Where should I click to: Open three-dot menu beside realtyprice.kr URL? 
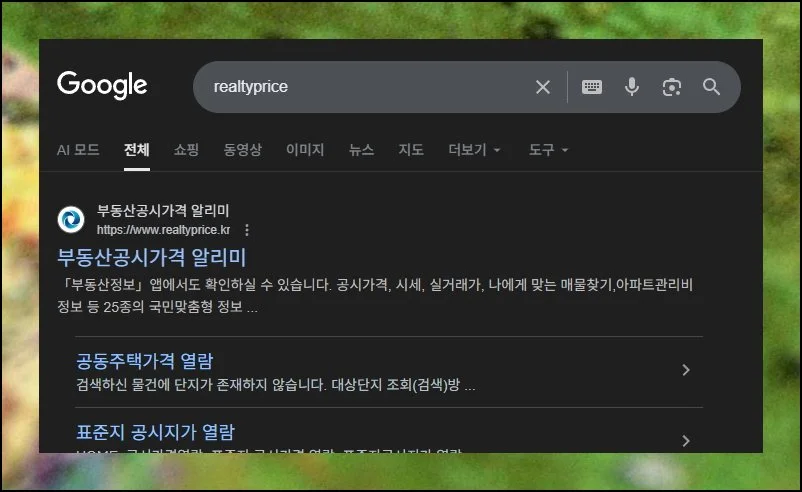pyautogui.click(x=247, y=229)
